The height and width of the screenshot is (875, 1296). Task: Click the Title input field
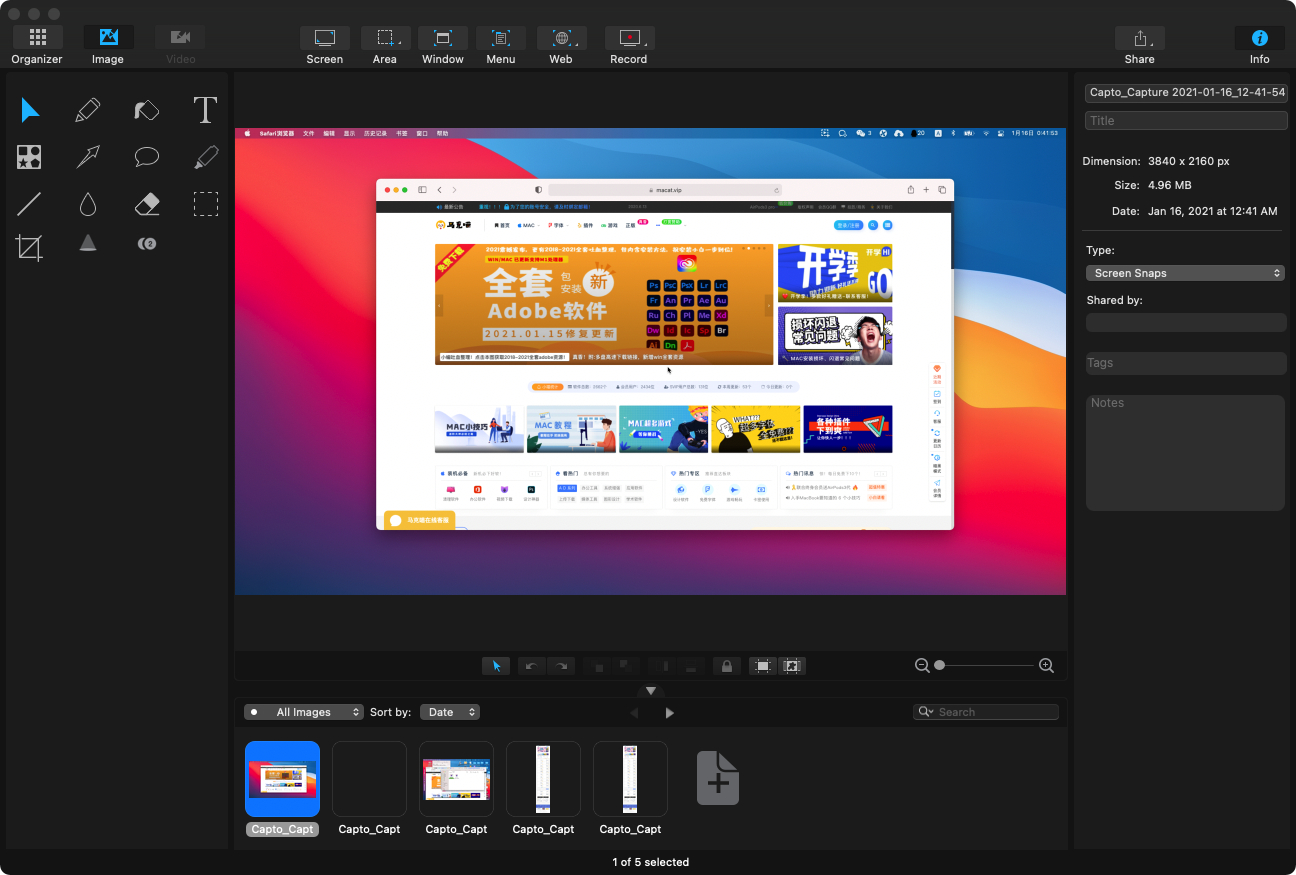[x=1186, y=120]
